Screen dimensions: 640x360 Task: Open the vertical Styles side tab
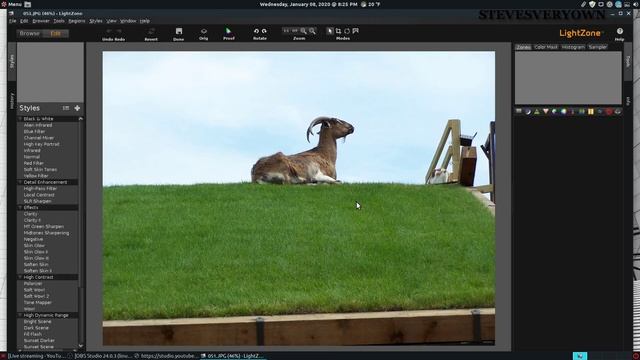coord(12,61)
